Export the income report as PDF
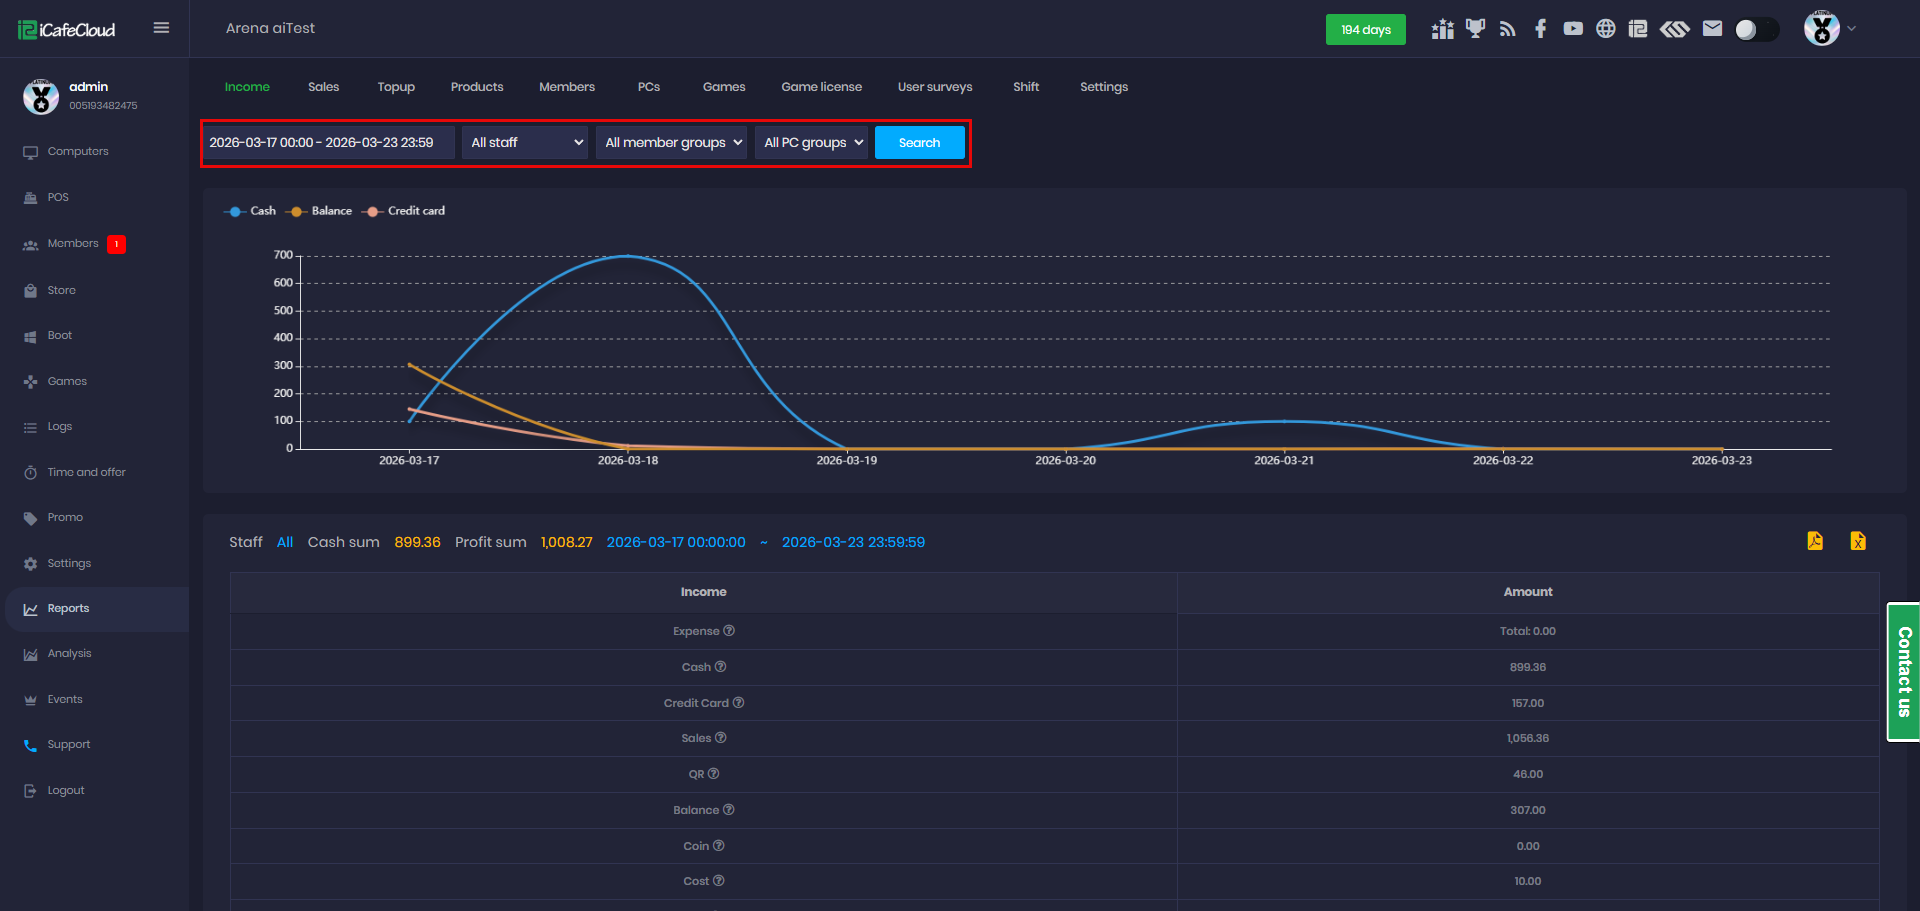 [x=1815, y=541]
